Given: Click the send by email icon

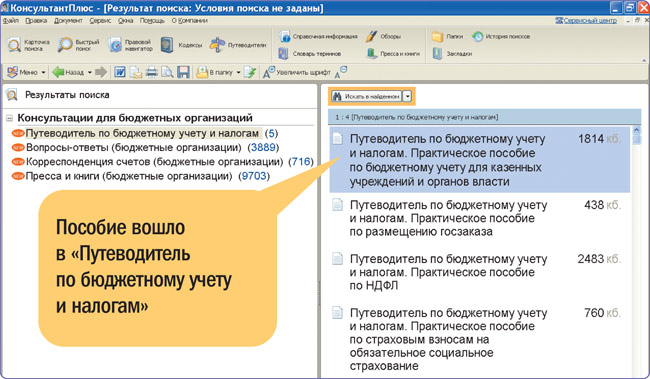Looking at the screenshot, I should [136, 72].
